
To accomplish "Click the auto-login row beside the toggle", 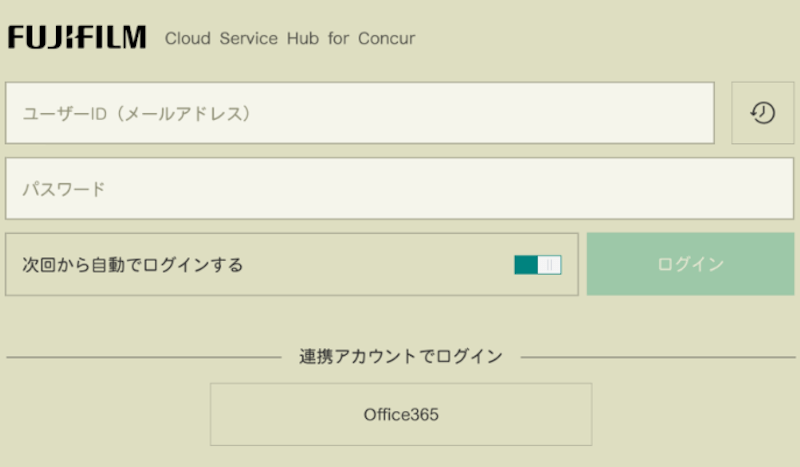I will pos(400,265).
